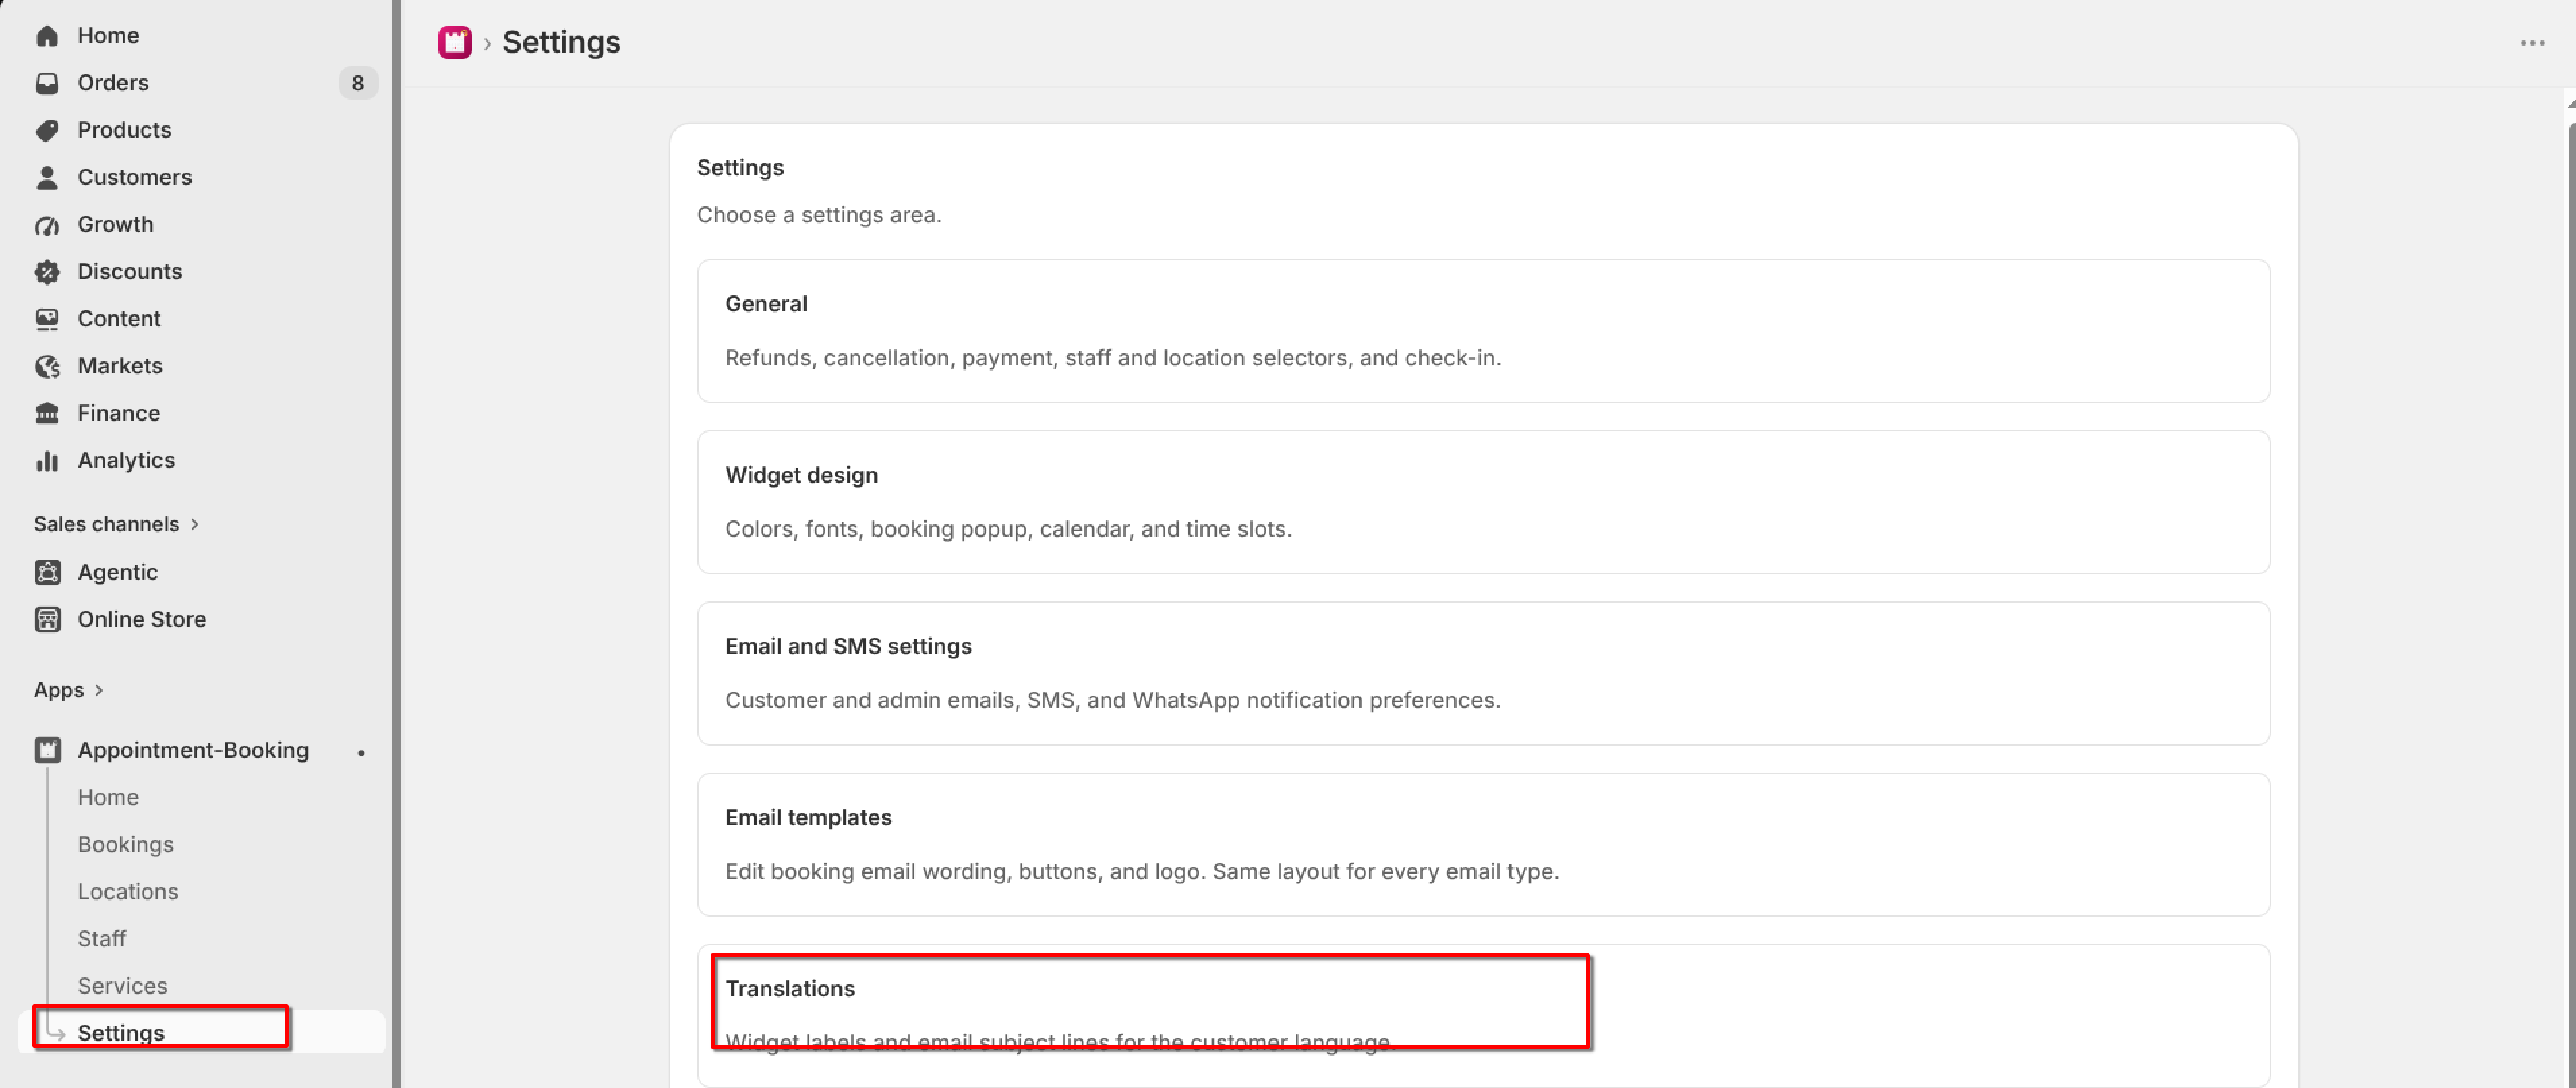Image resolution: width=2576 pixels, height=1088 pixels.
Task: Click the Customers label in sidebar
Action: (x=135, y=177)
